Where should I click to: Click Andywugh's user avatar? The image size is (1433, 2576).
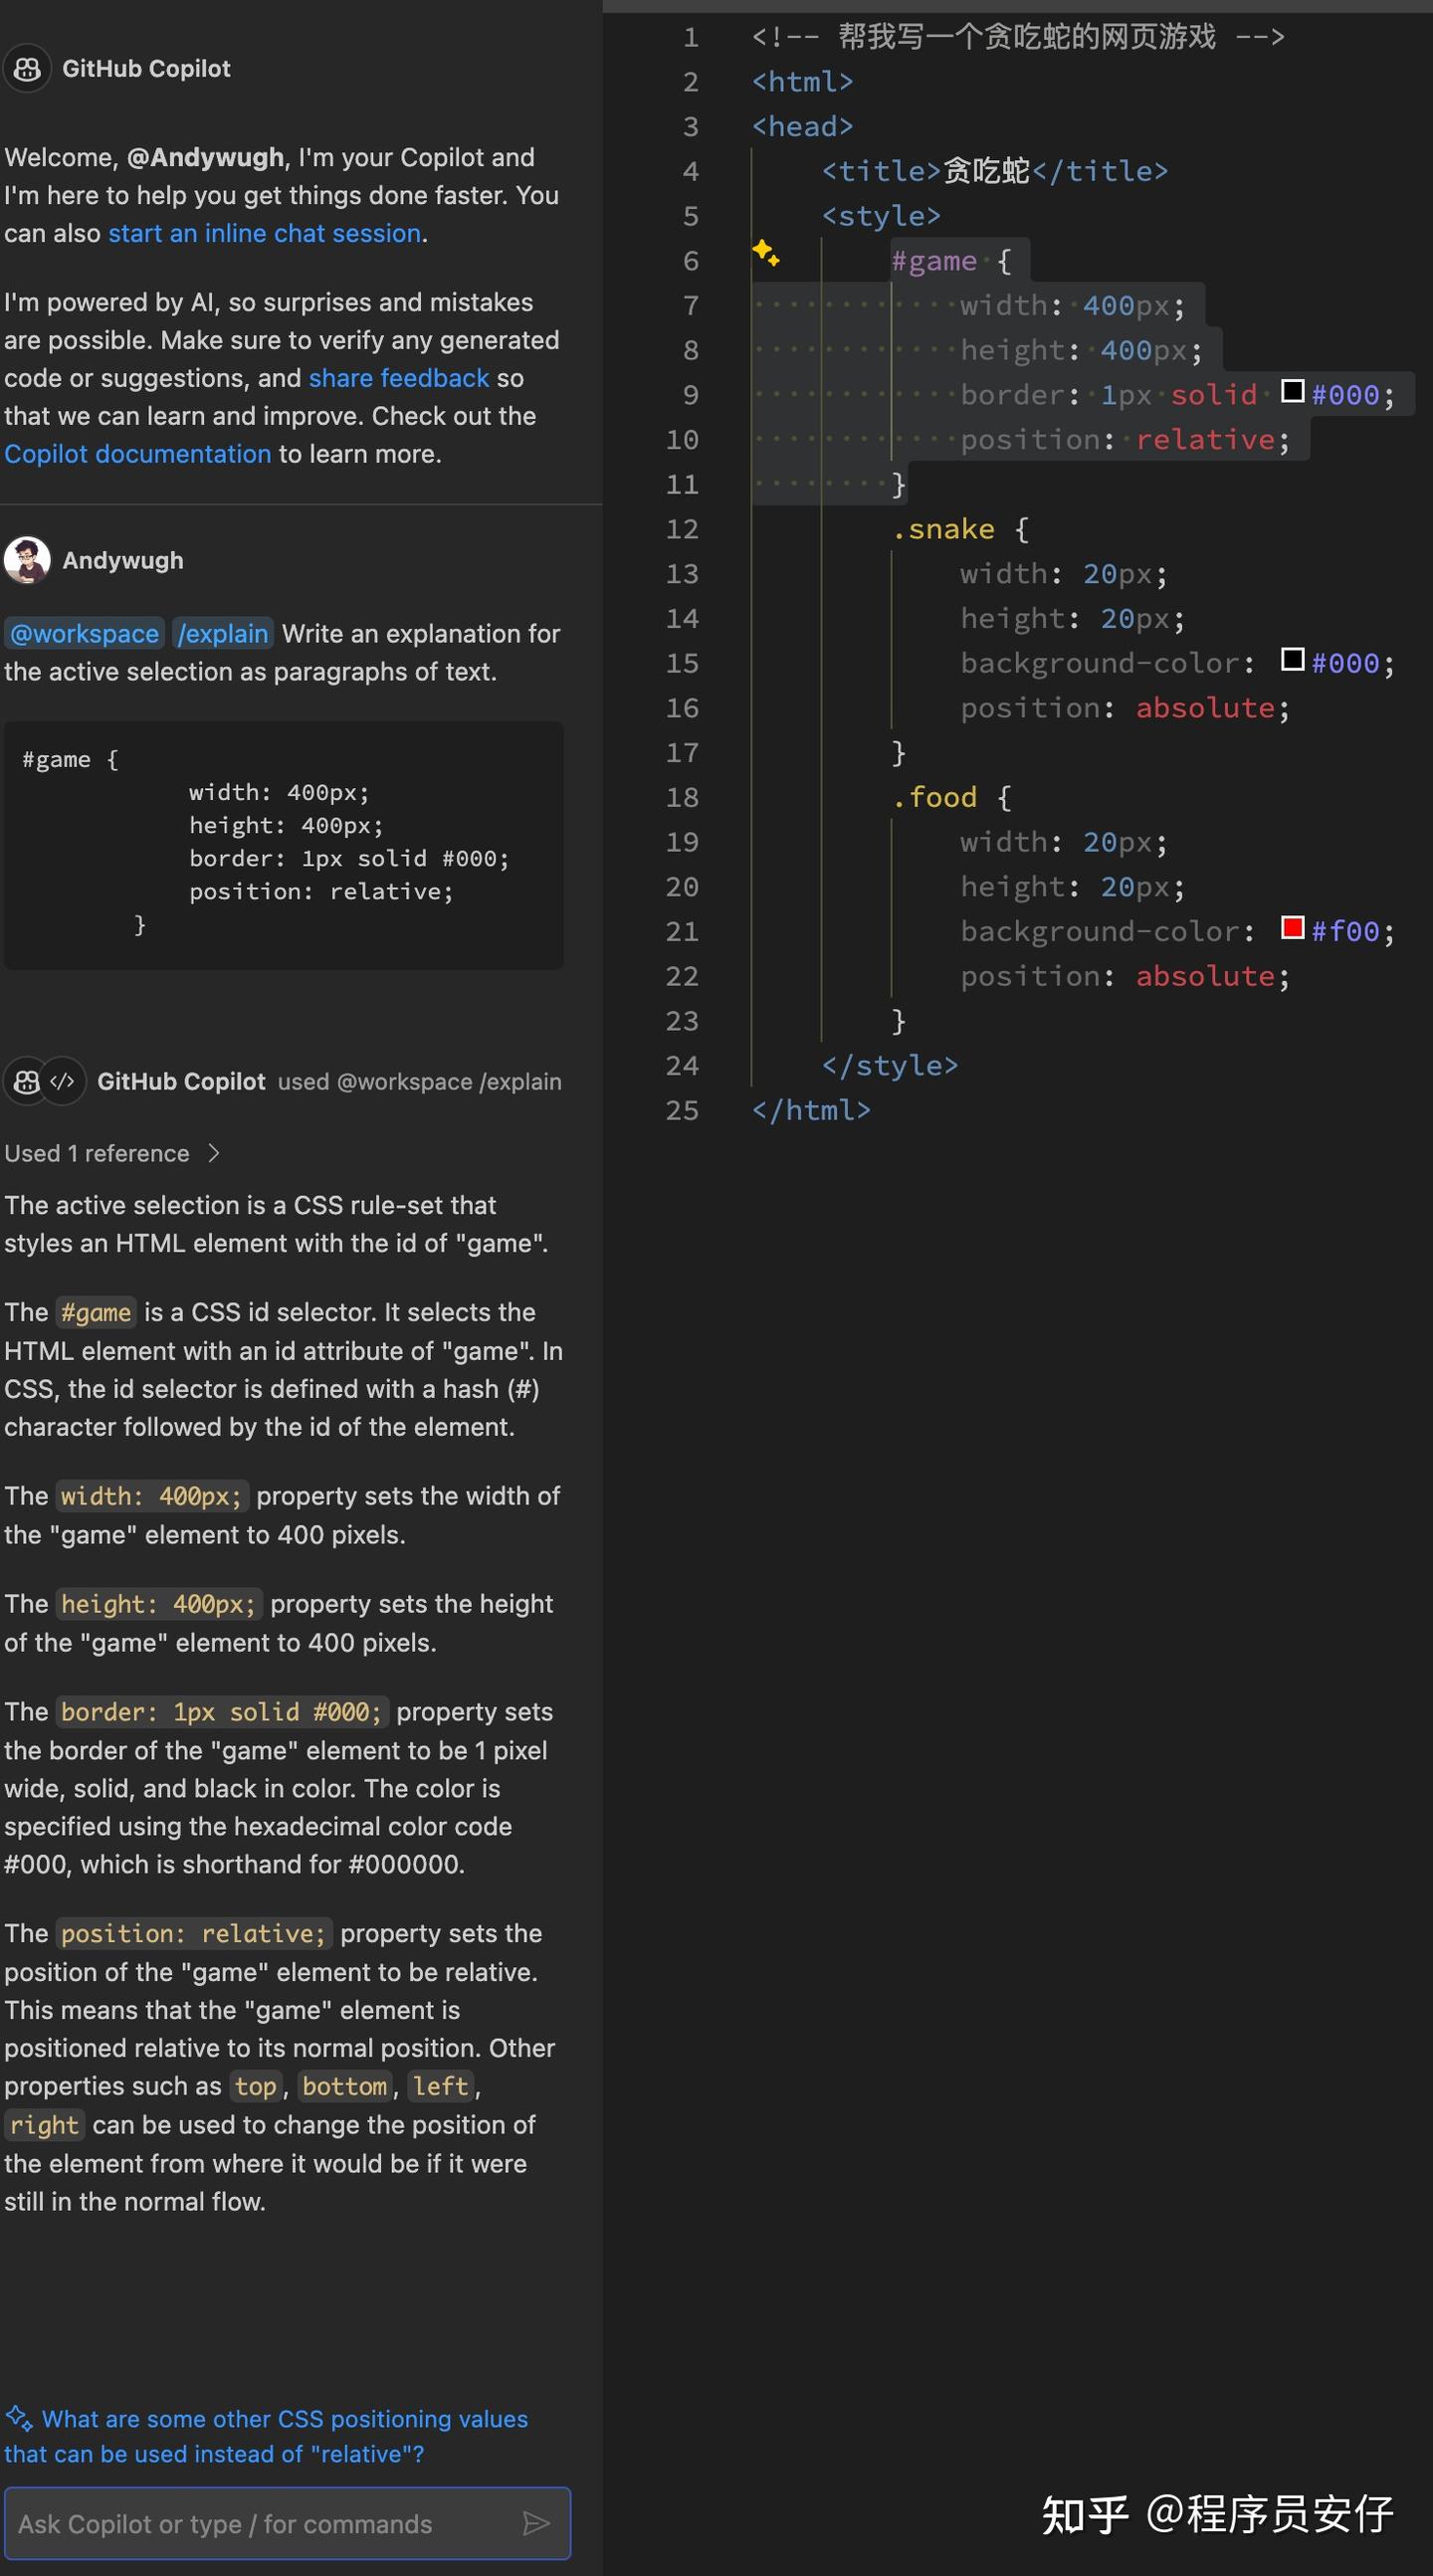click(27, 560)
